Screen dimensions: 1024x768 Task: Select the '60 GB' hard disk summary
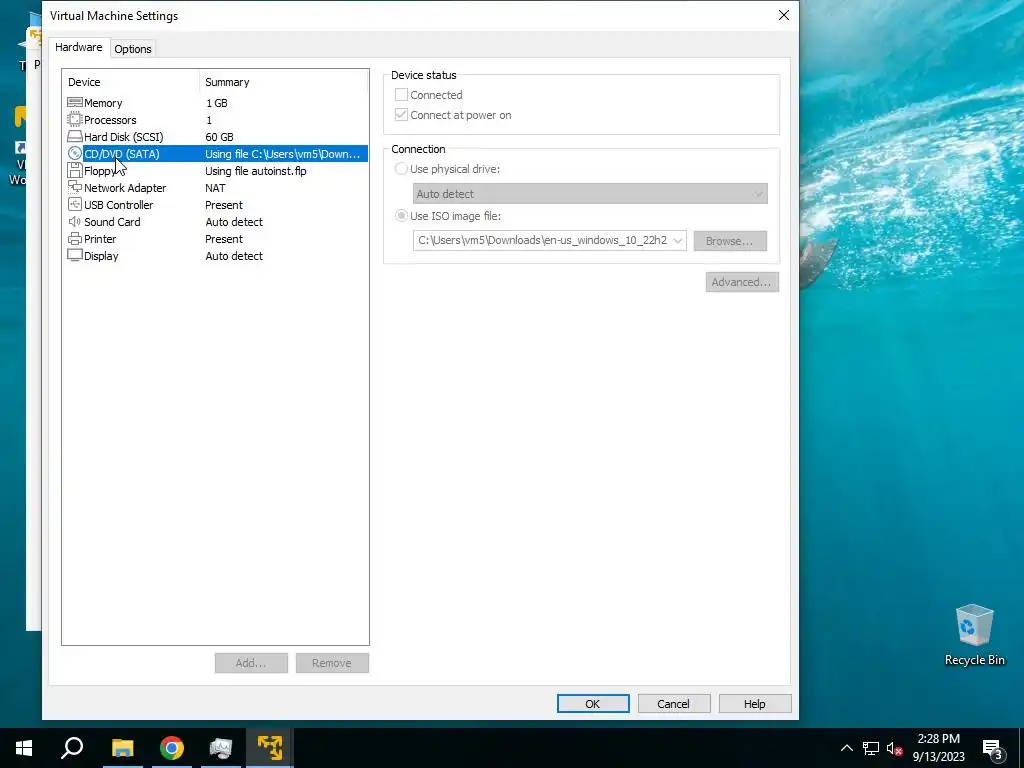(219, 136)
